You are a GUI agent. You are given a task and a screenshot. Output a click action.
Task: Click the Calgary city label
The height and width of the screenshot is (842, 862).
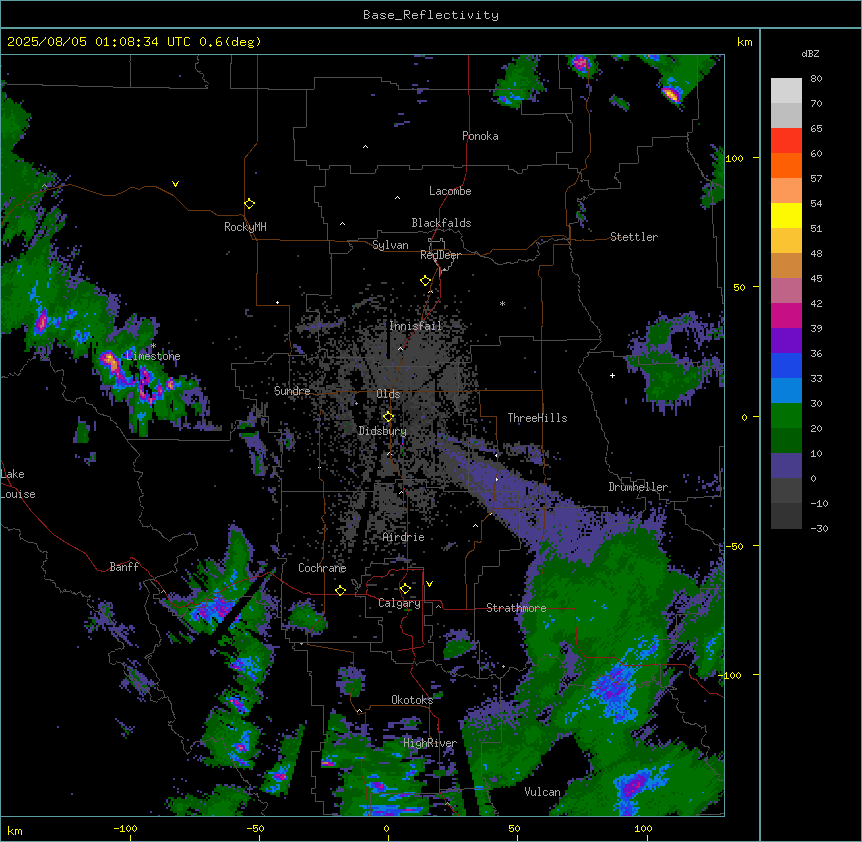point(399,603)
